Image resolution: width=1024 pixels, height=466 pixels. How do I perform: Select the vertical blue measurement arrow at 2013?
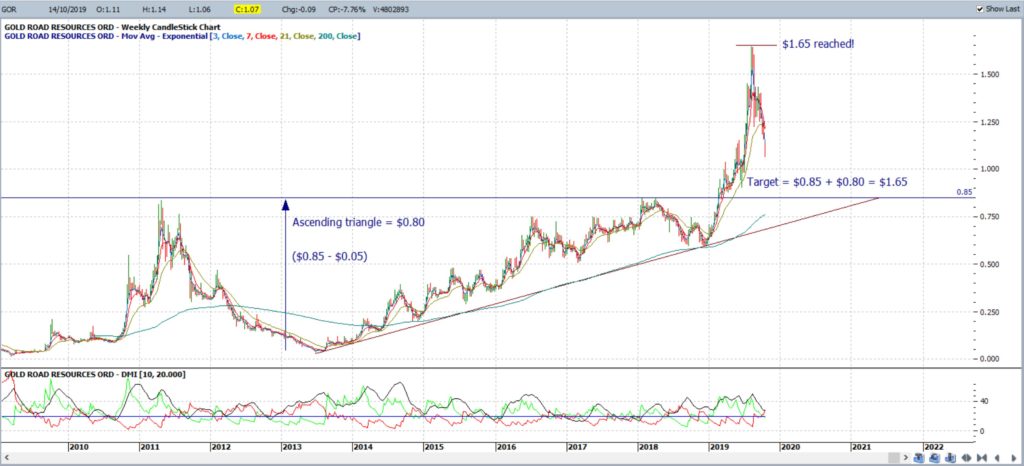tap(285, 275)
